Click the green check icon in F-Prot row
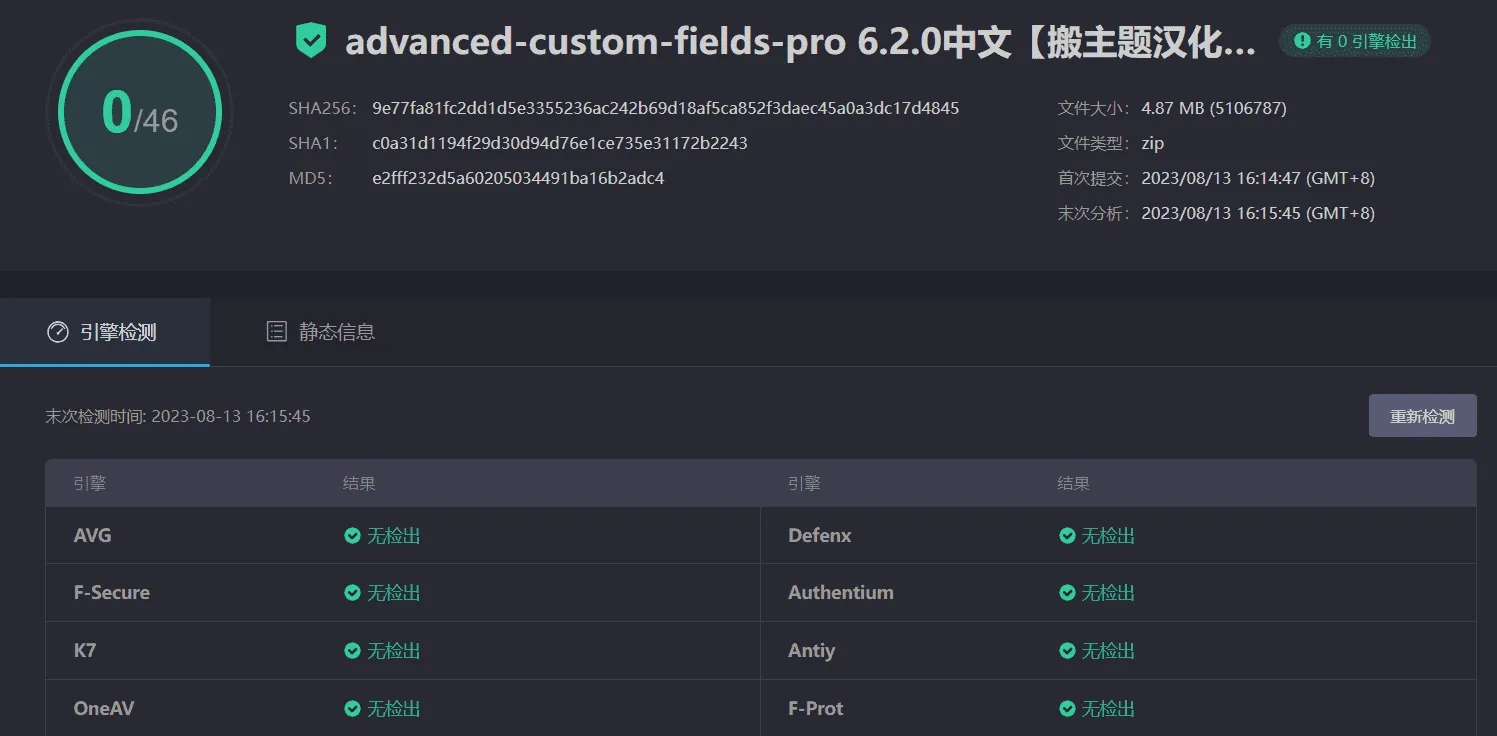 click(1067, 709)
